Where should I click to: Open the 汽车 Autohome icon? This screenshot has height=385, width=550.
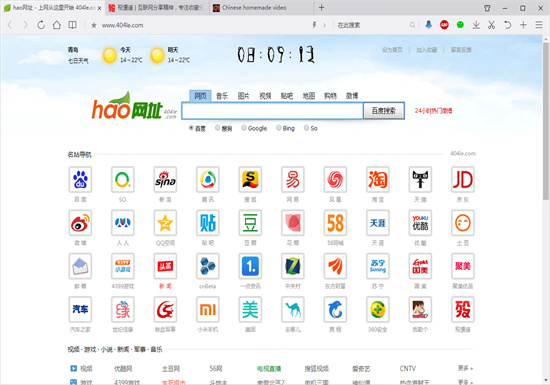coord(80,309)
